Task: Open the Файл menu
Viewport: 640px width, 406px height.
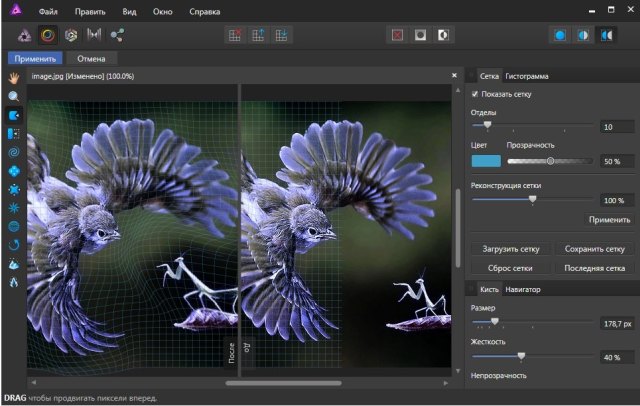Action: [48, 11]
